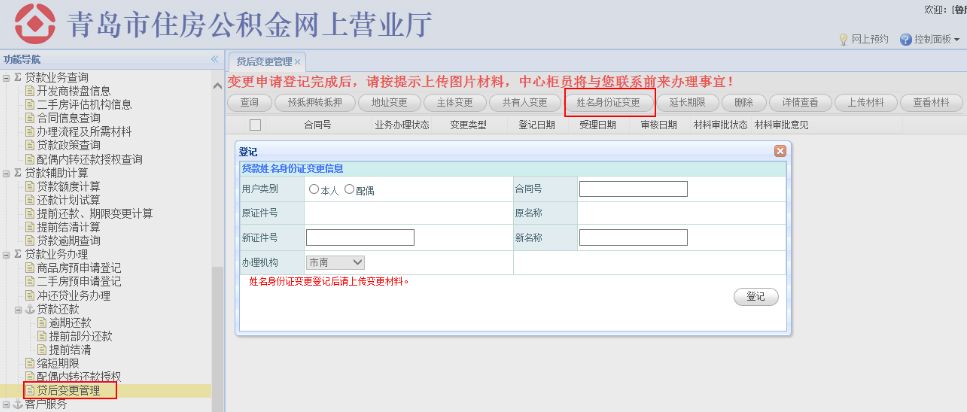Click the document icon beside 贷款政策查询

tap(30, 145)
